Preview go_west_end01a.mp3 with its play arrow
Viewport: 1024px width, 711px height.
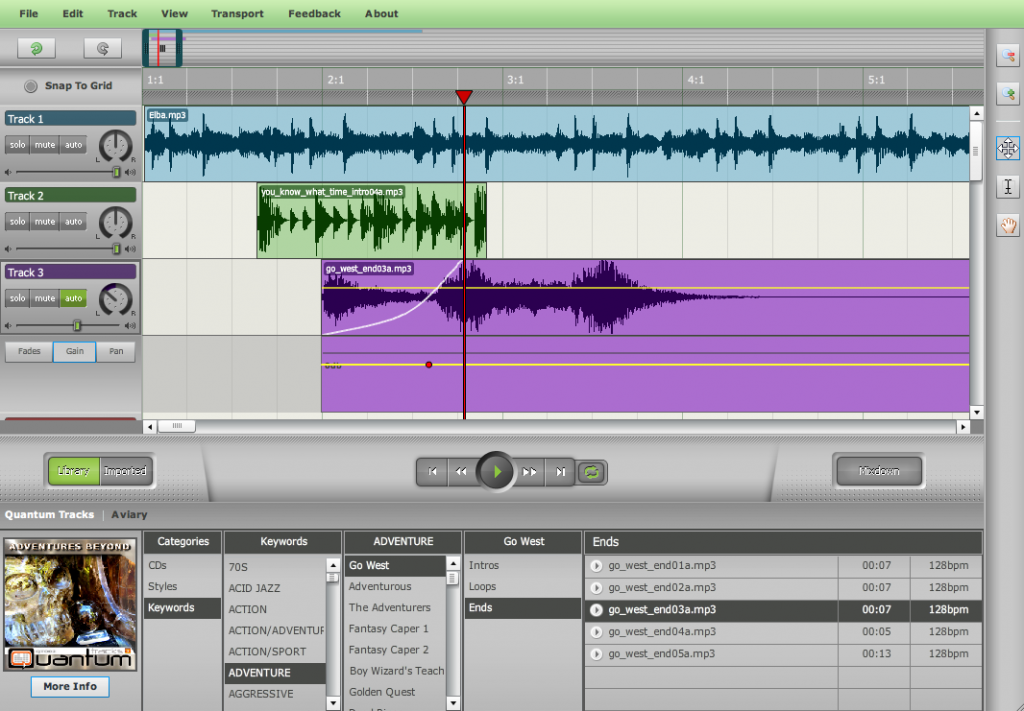tap(597, 566)
